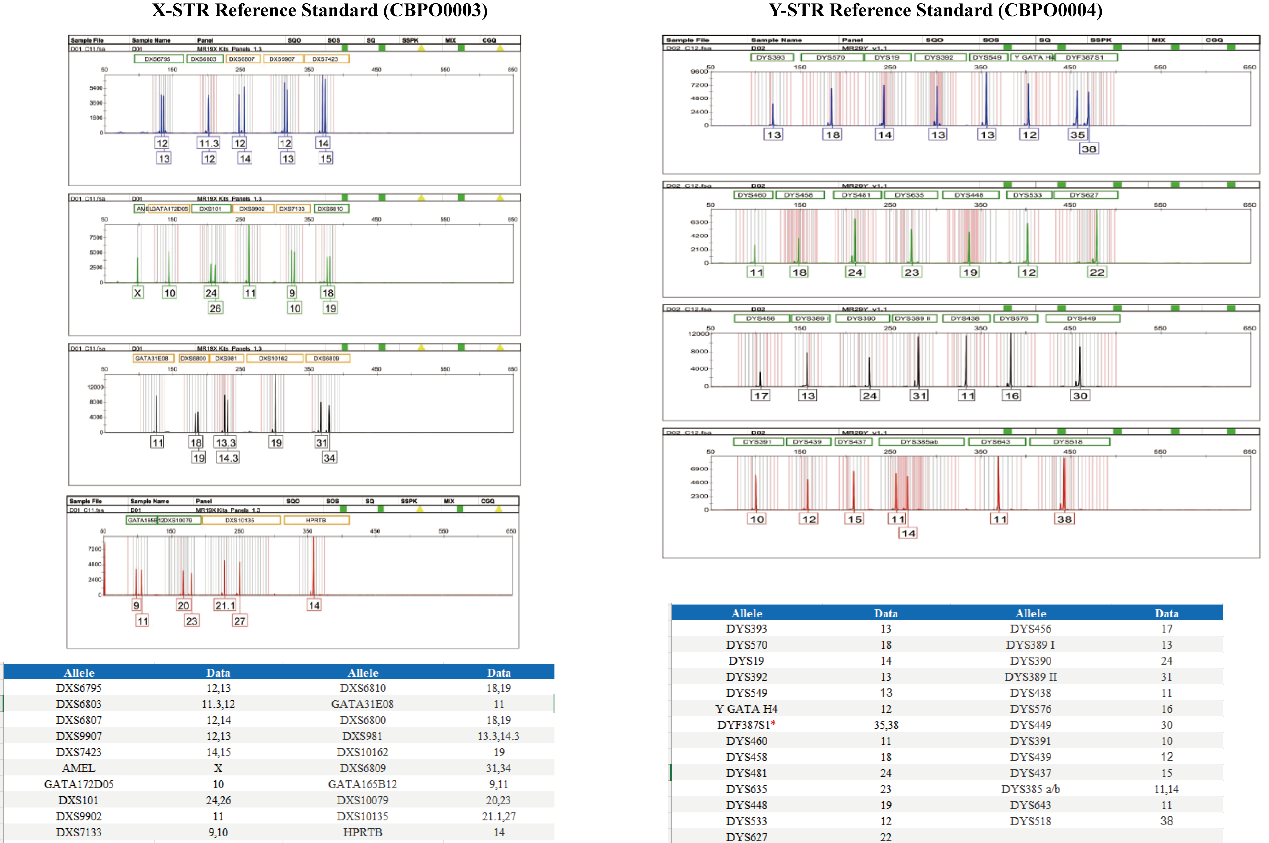Click the 14.3 allele call box in black X-STR plot
Viewport: 1269px width, 843px height.
(x=228, y=457)
